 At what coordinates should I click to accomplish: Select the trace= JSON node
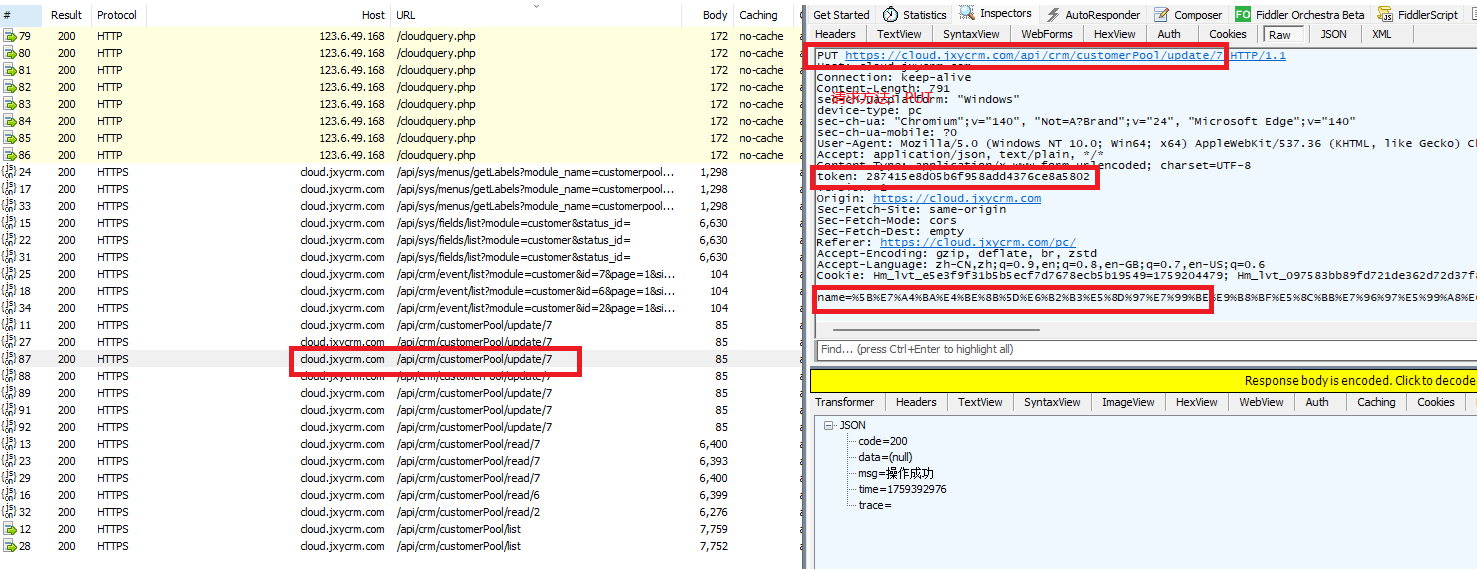874,505
